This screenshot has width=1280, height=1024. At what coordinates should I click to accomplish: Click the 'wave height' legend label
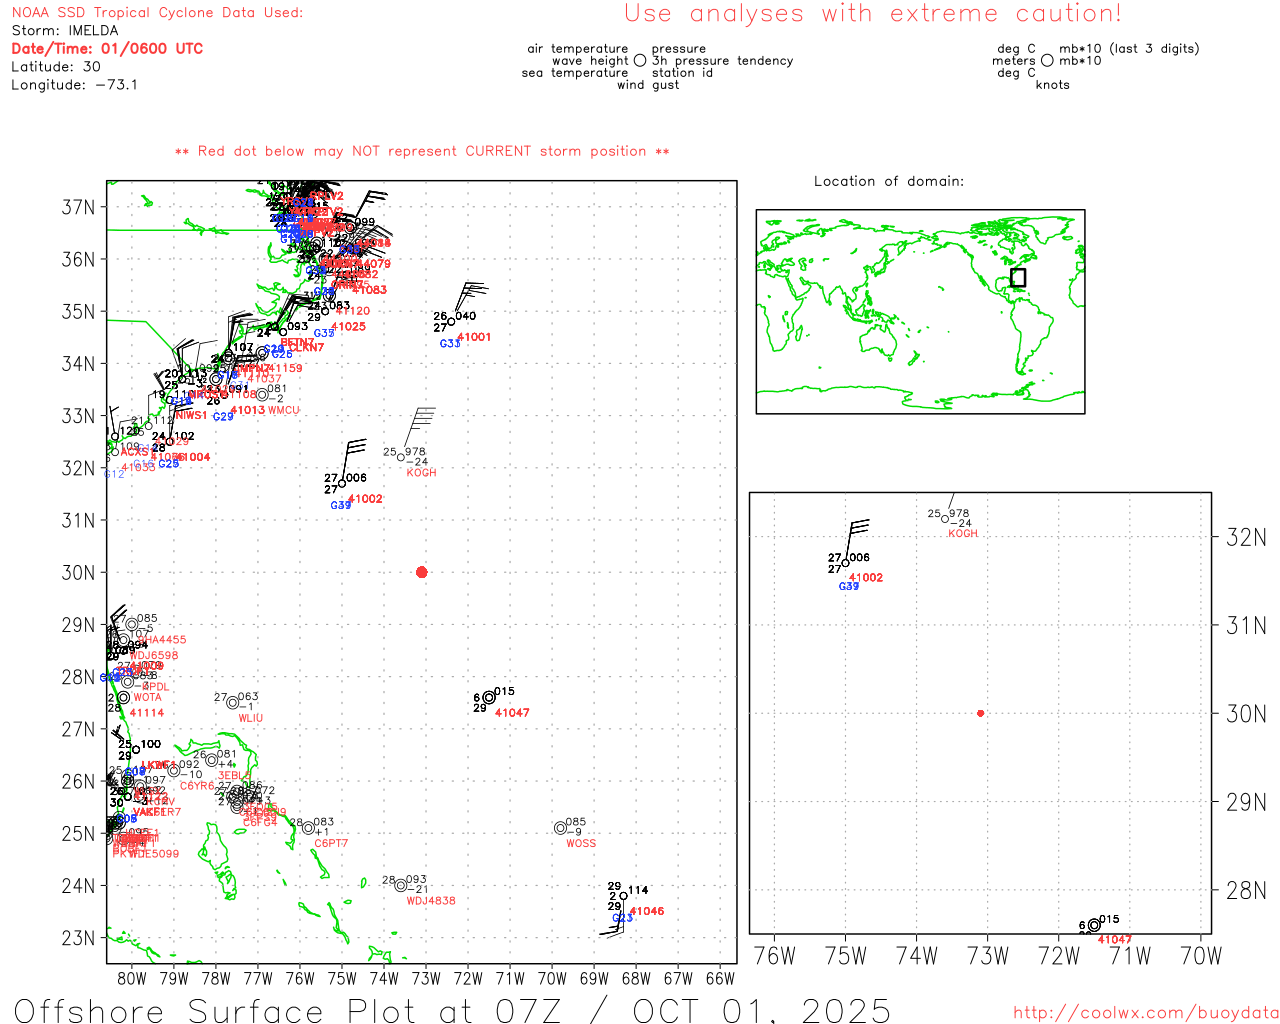click(x=590, y=61)
